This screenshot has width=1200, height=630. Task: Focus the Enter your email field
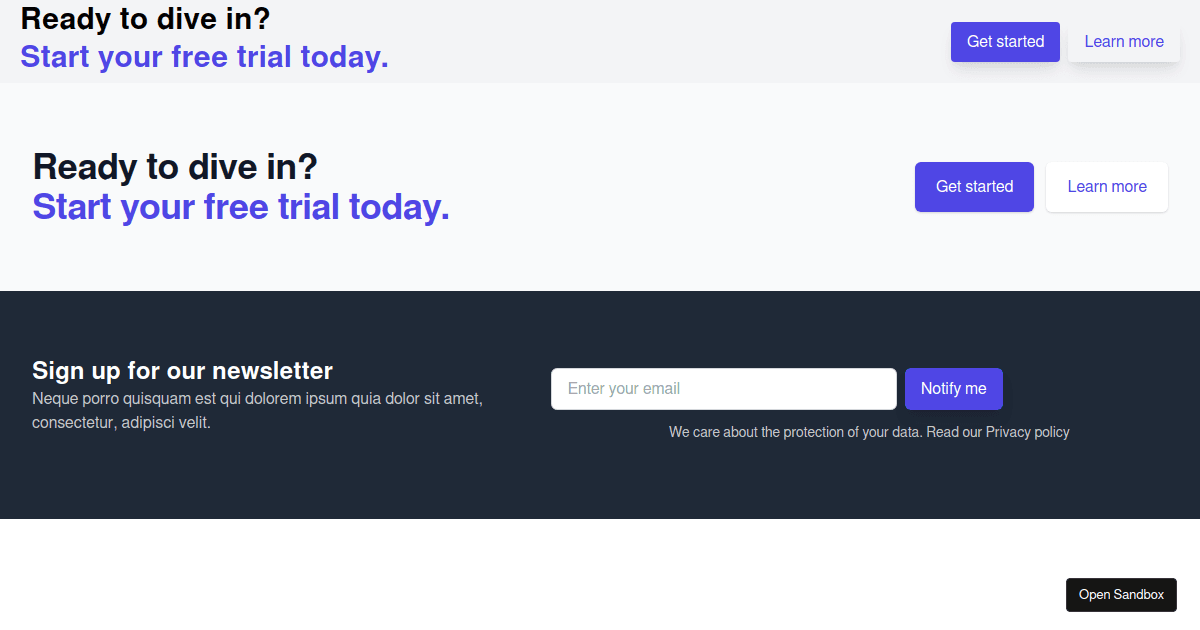coord(723,389)
